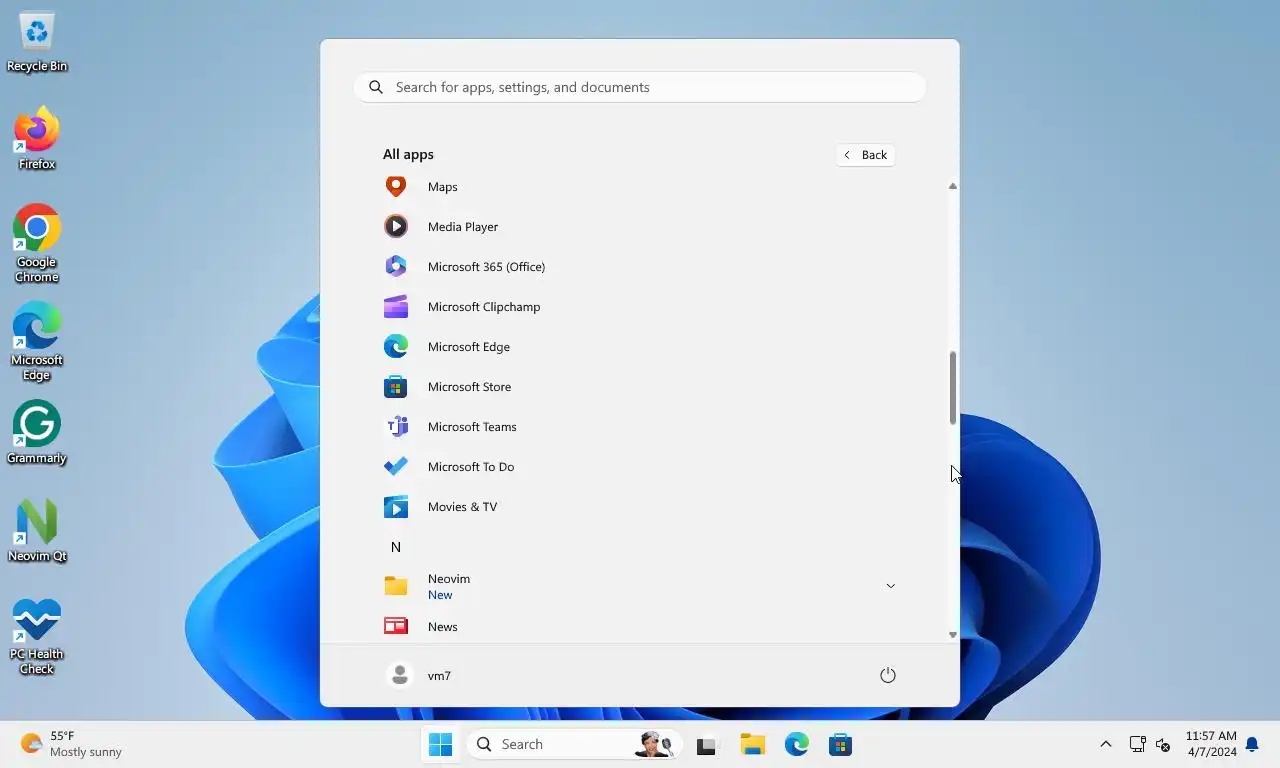Image resolution: width=1280 pixels, height=768 pixels.
Task: Open the News app icon
Action: point(396,626)
